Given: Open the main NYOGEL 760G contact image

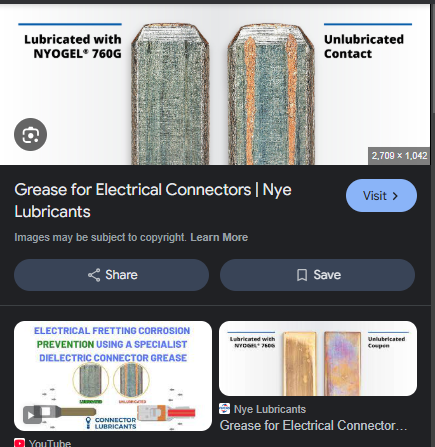Looking at the screenshot, I should coord(215,85).
